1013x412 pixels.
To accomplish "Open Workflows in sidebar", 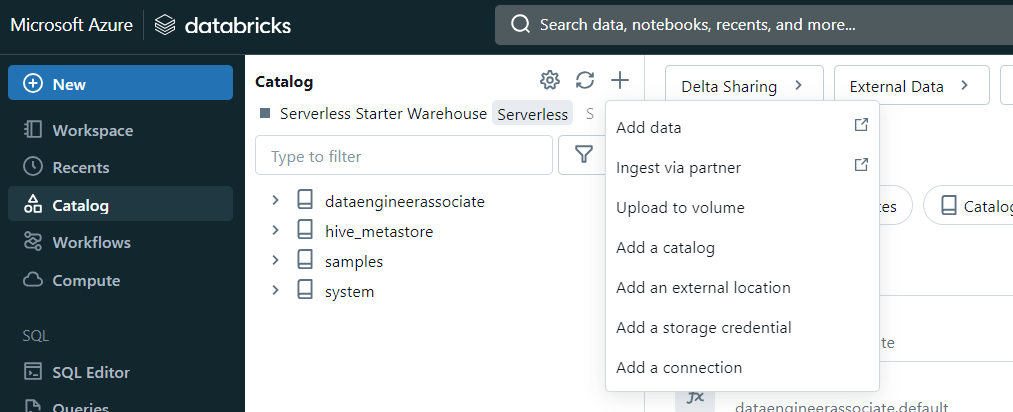I will (x=91, y=242).
